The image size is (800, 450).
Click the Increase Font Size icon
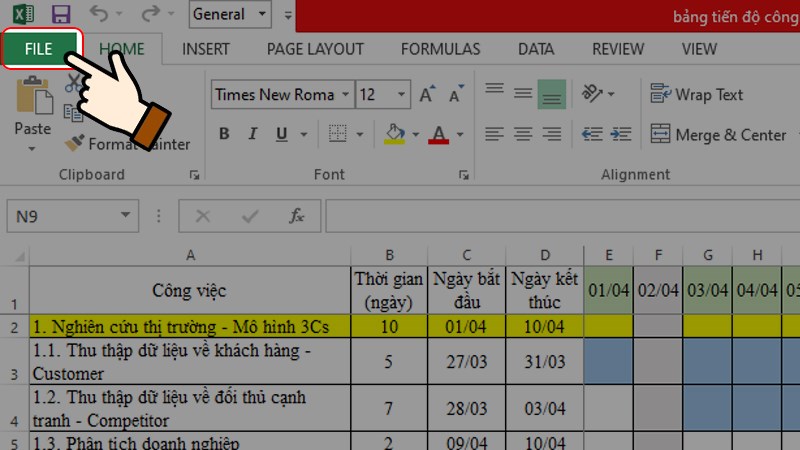428,95
